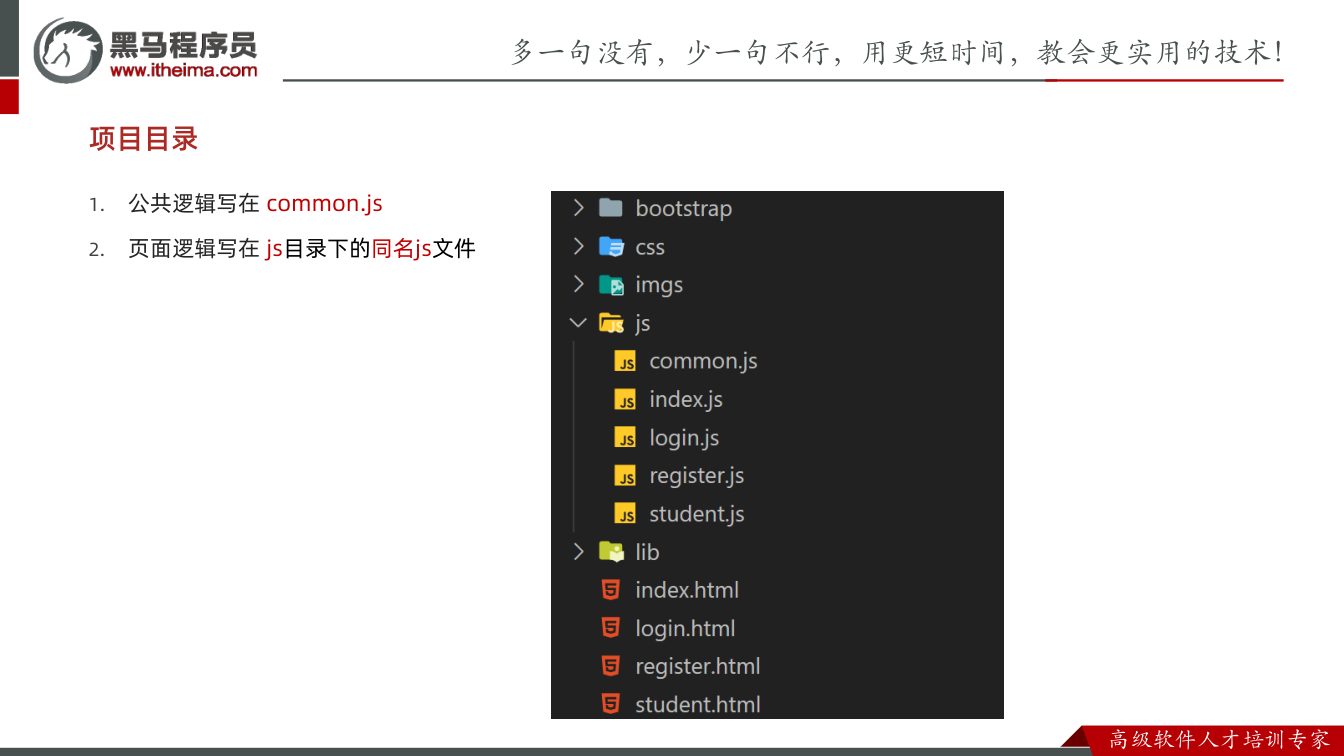Image resolution: width=1344 pixels, height=756 pixels.
Task: Open the index.js file
Action: point(686,399)
